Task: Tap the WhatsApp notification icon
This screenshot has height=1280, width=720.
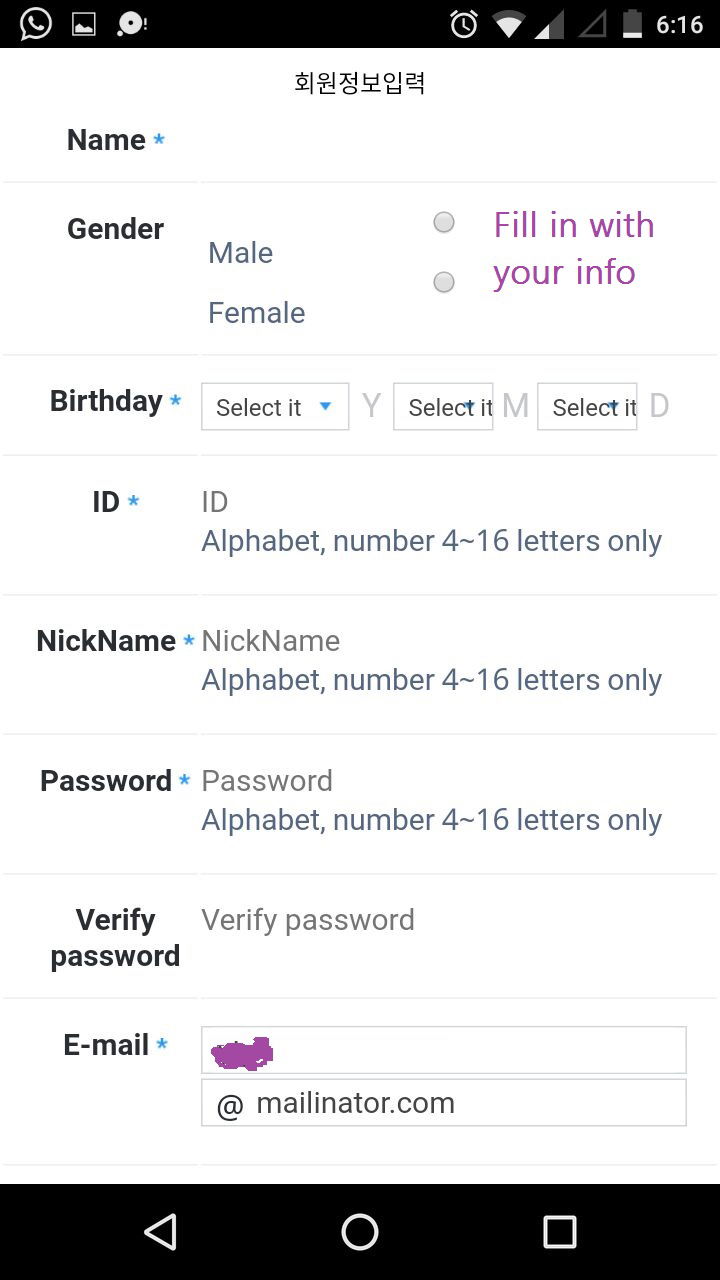Action: pos(36,23)
